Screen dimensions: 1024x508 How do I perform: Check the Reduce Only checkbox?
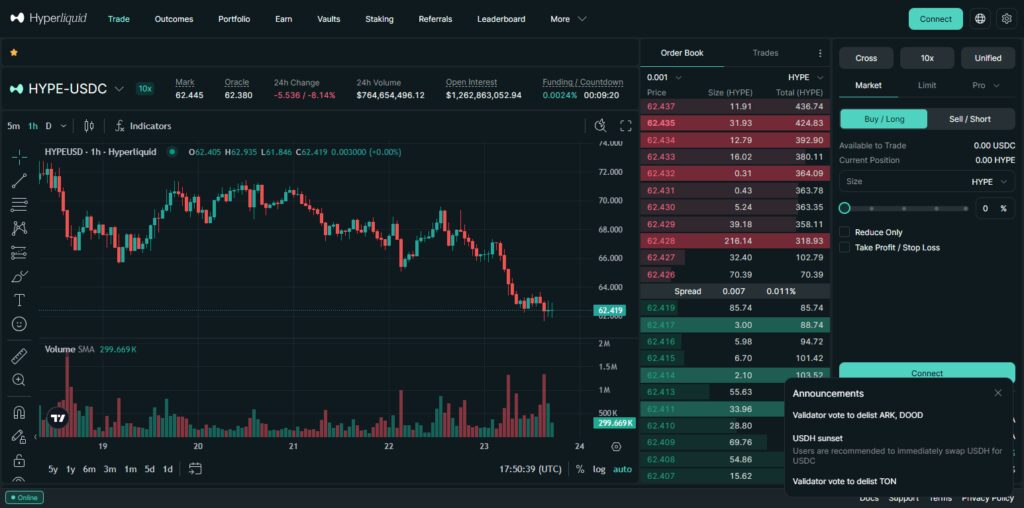point(844,232)
